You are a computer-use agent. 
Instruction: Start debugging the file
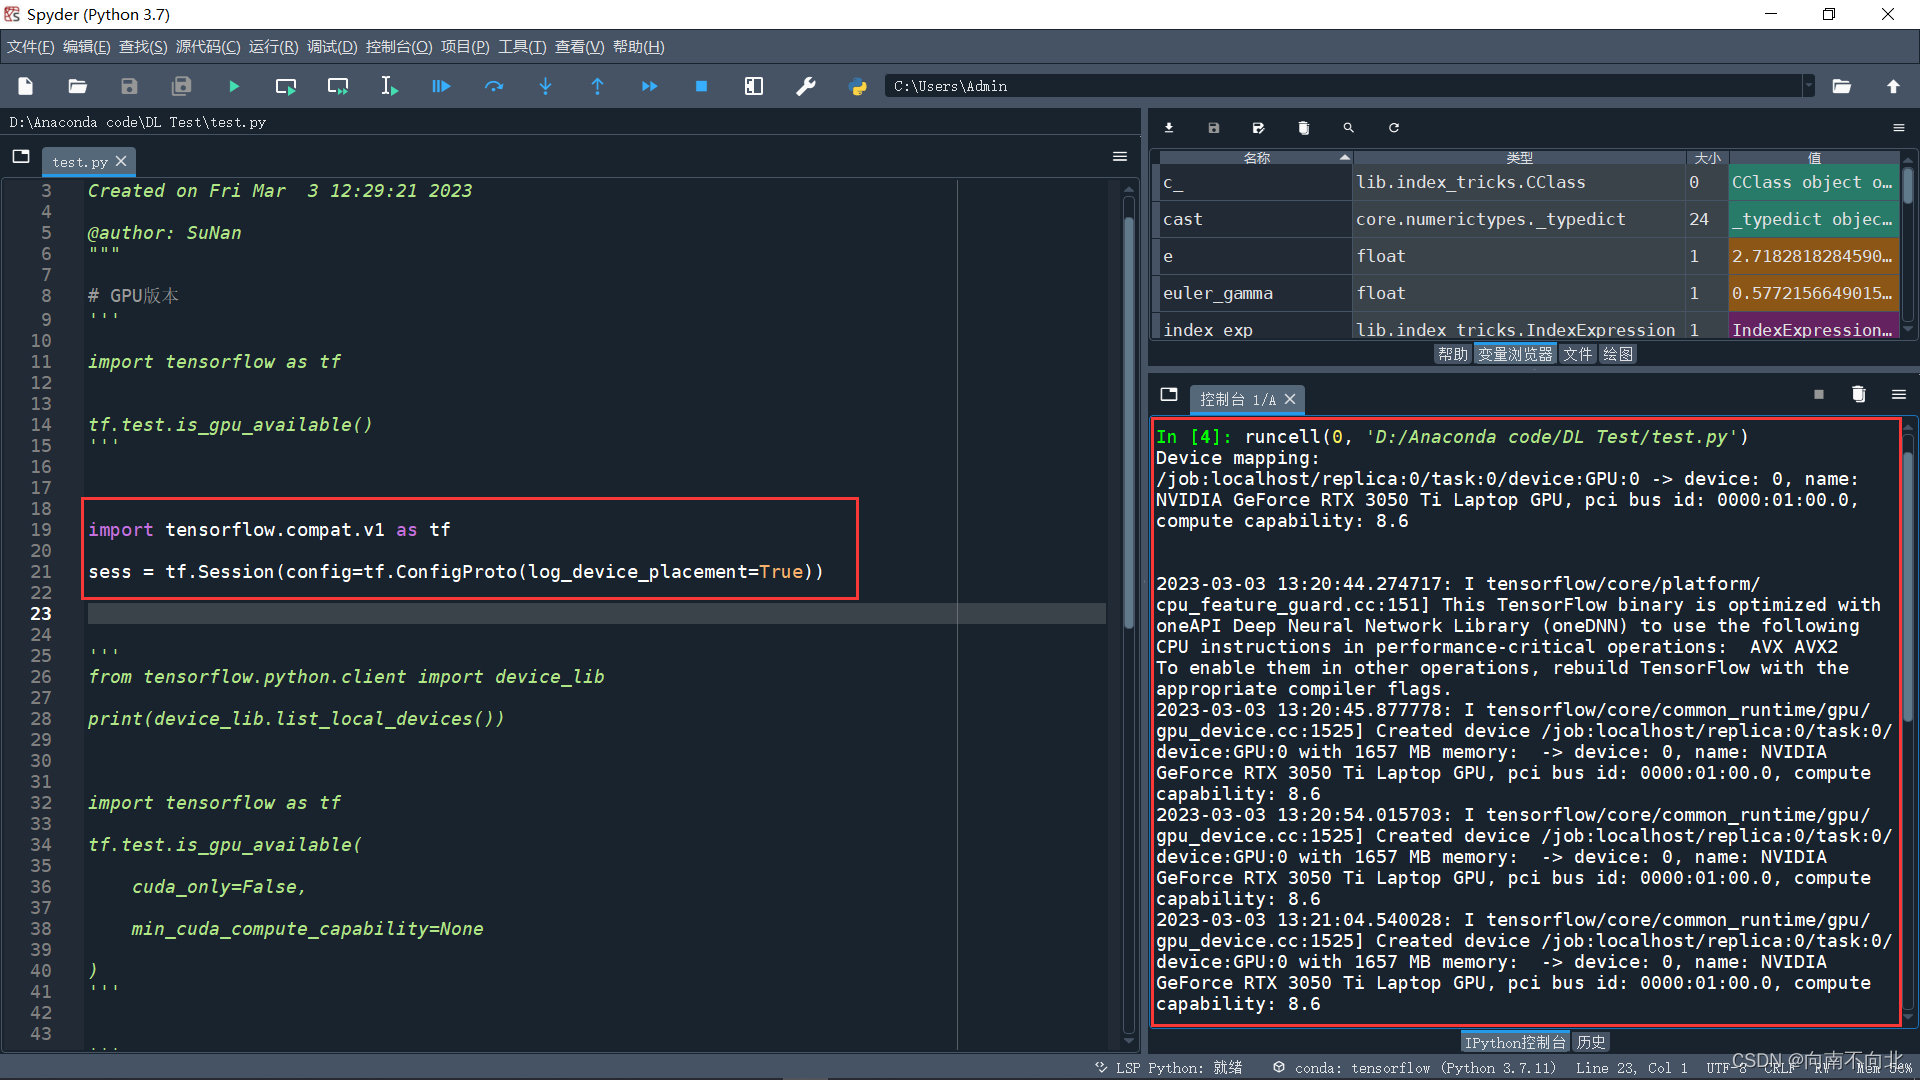(x=441, y=87)
